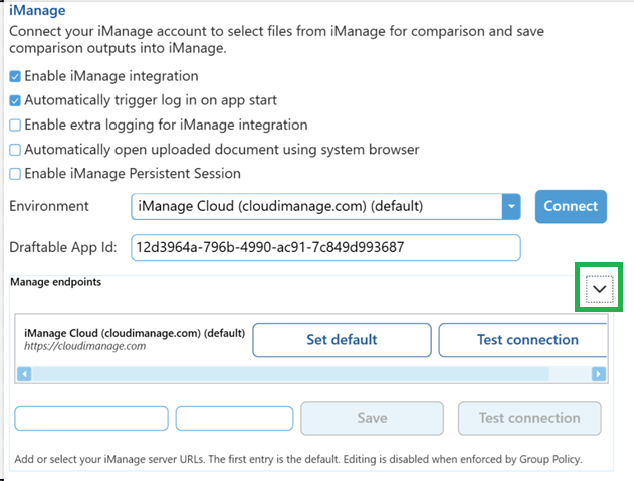Click the selected iManage Cloud environment value

coord(281,207)
